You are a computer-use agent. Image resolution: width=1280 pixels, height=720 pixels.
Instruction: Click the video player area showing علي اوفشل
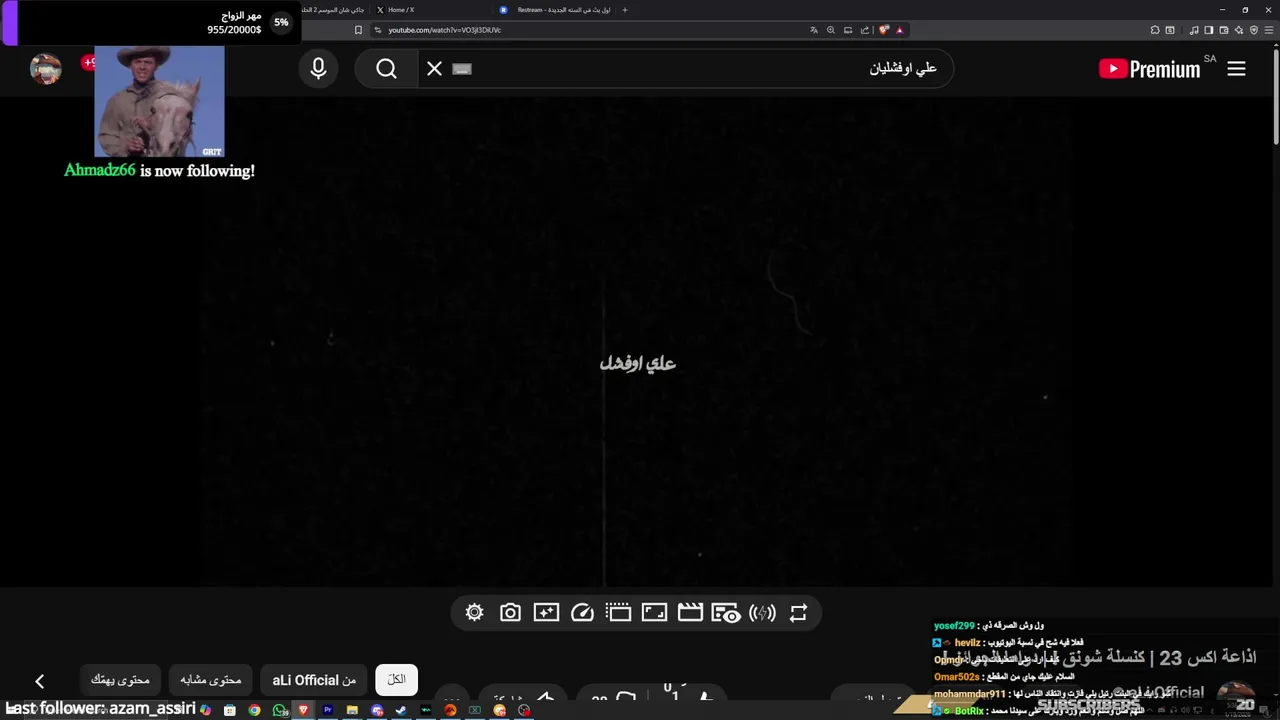[x=638, y=340]
